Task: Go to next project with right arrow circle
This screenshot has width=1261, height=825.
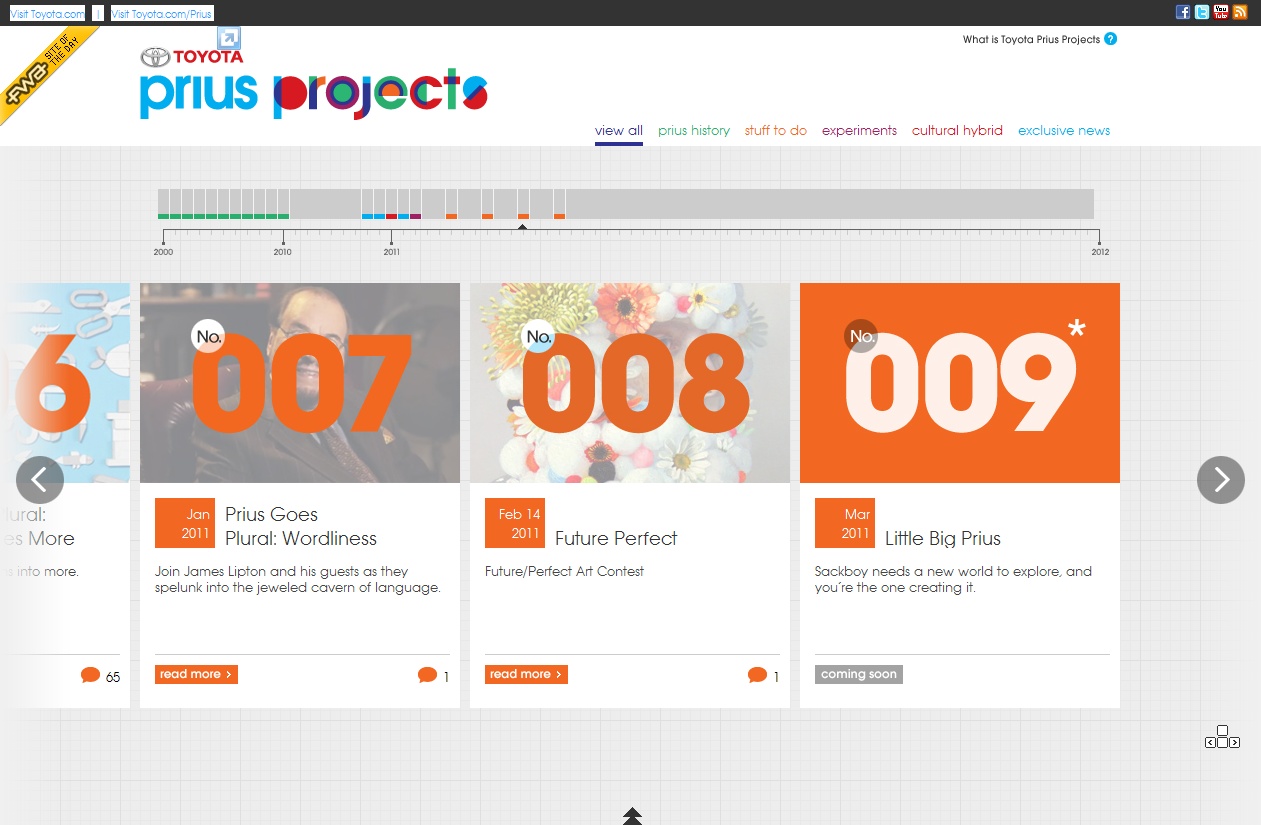Action: 1221,480
